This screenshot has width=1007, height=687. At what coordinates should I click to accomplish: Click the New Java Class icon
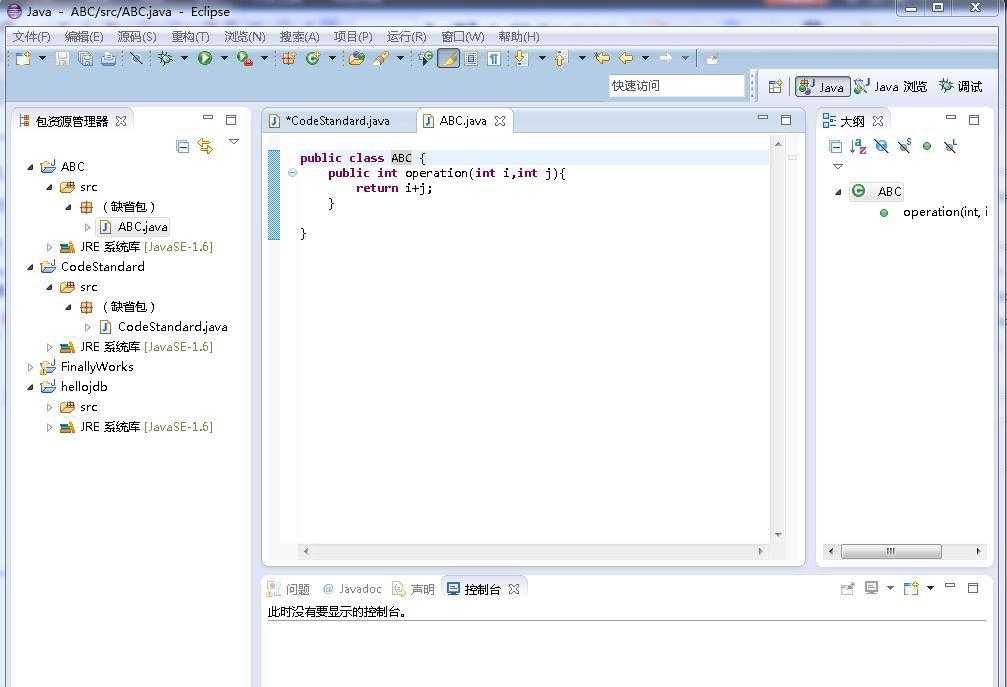(x=313, y=58)
